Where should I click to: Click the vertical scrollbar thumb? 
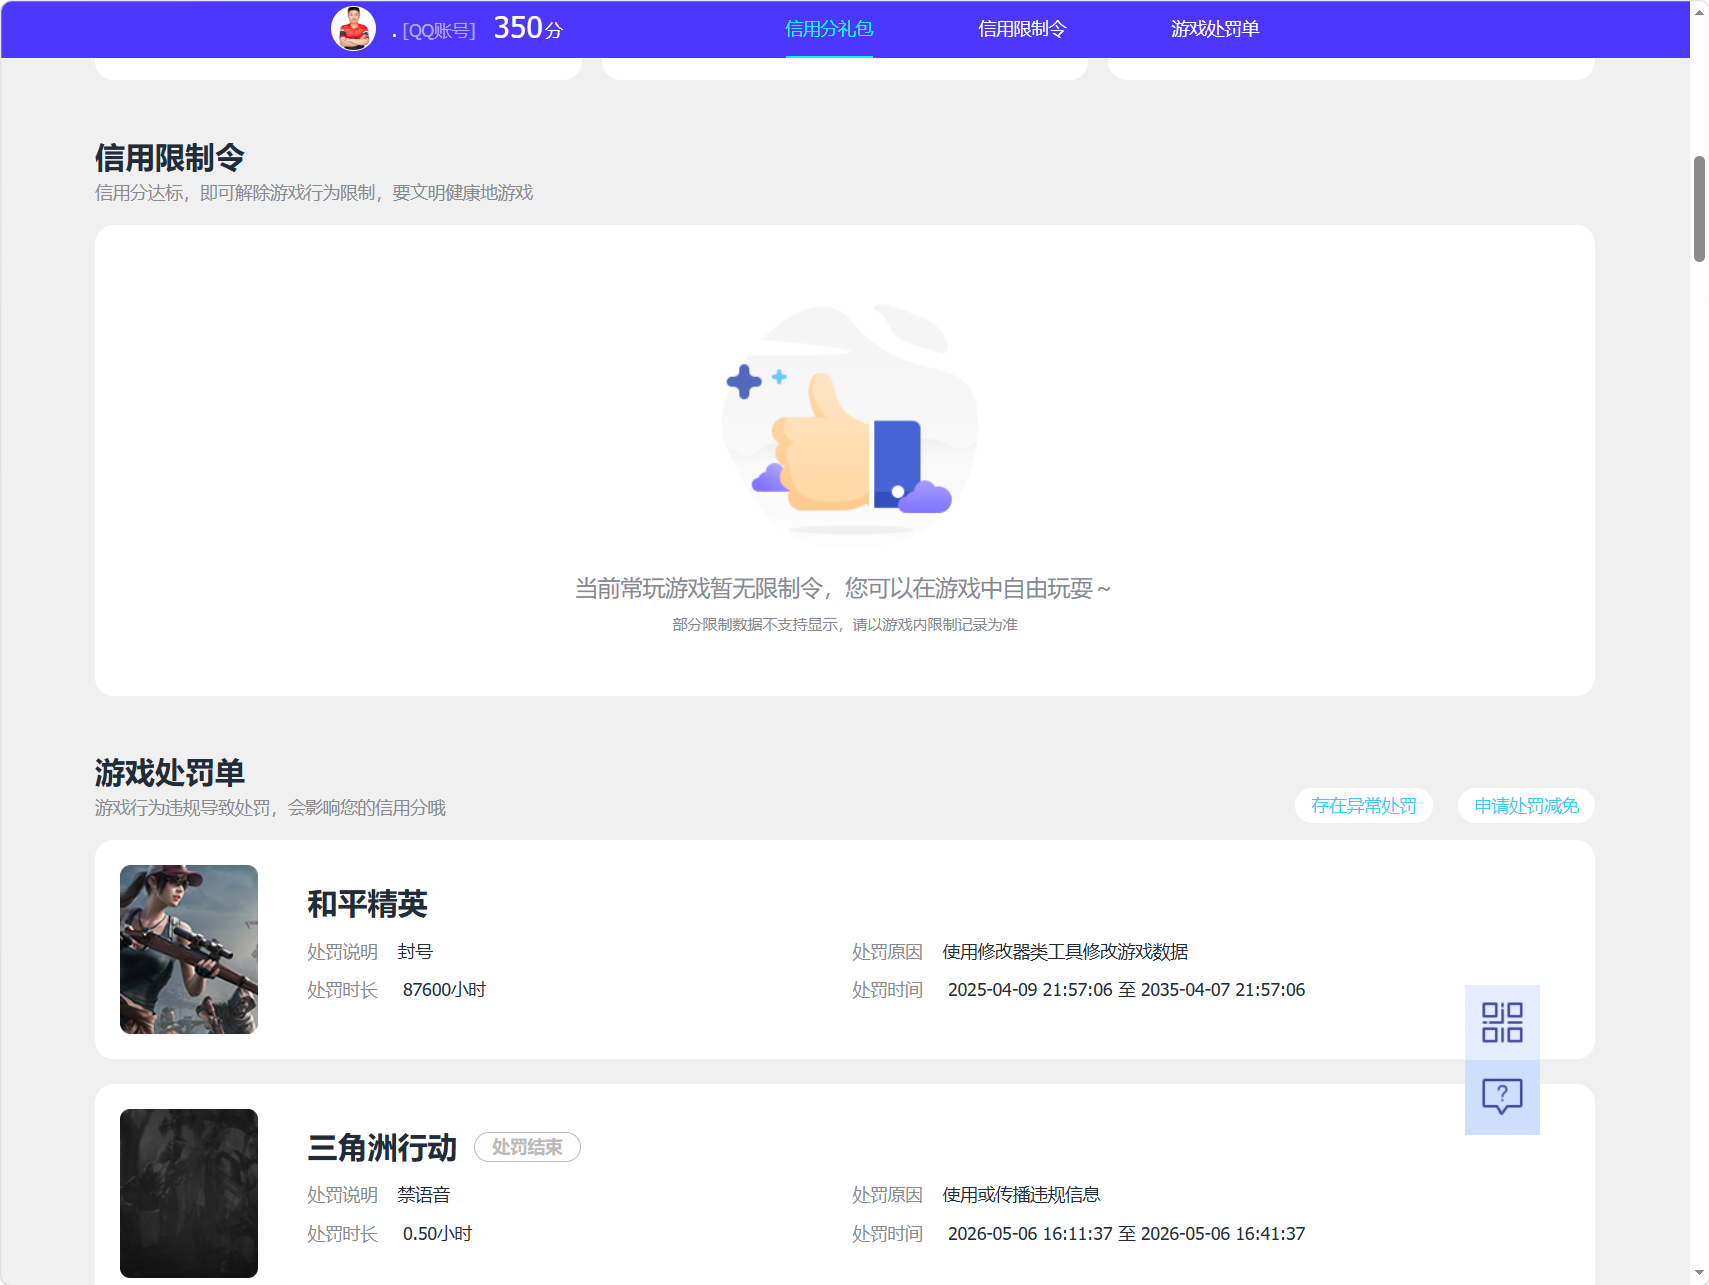1699,208
